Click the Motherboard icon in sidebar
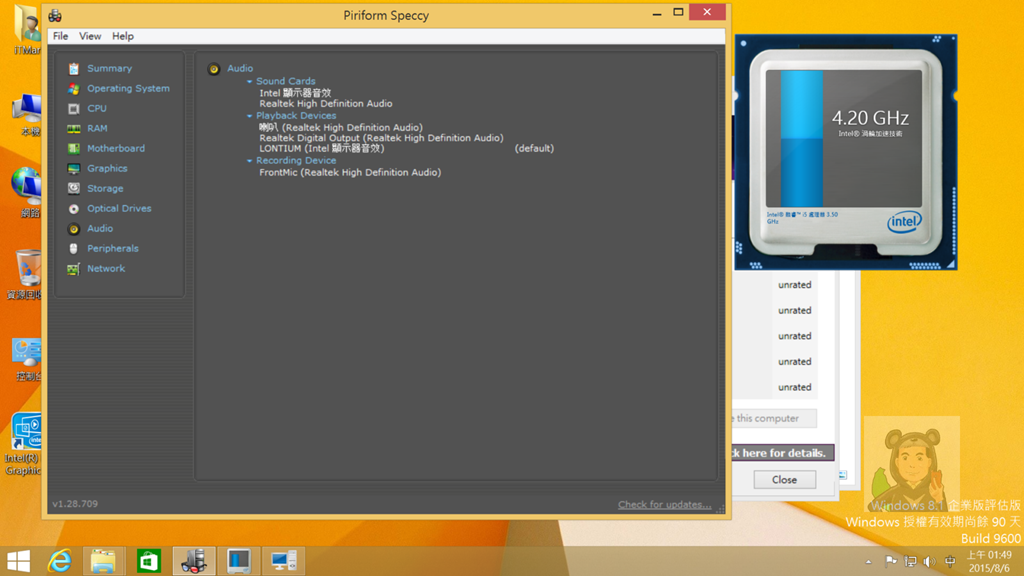The image size is (1024, 576). [x=74, y=148]
